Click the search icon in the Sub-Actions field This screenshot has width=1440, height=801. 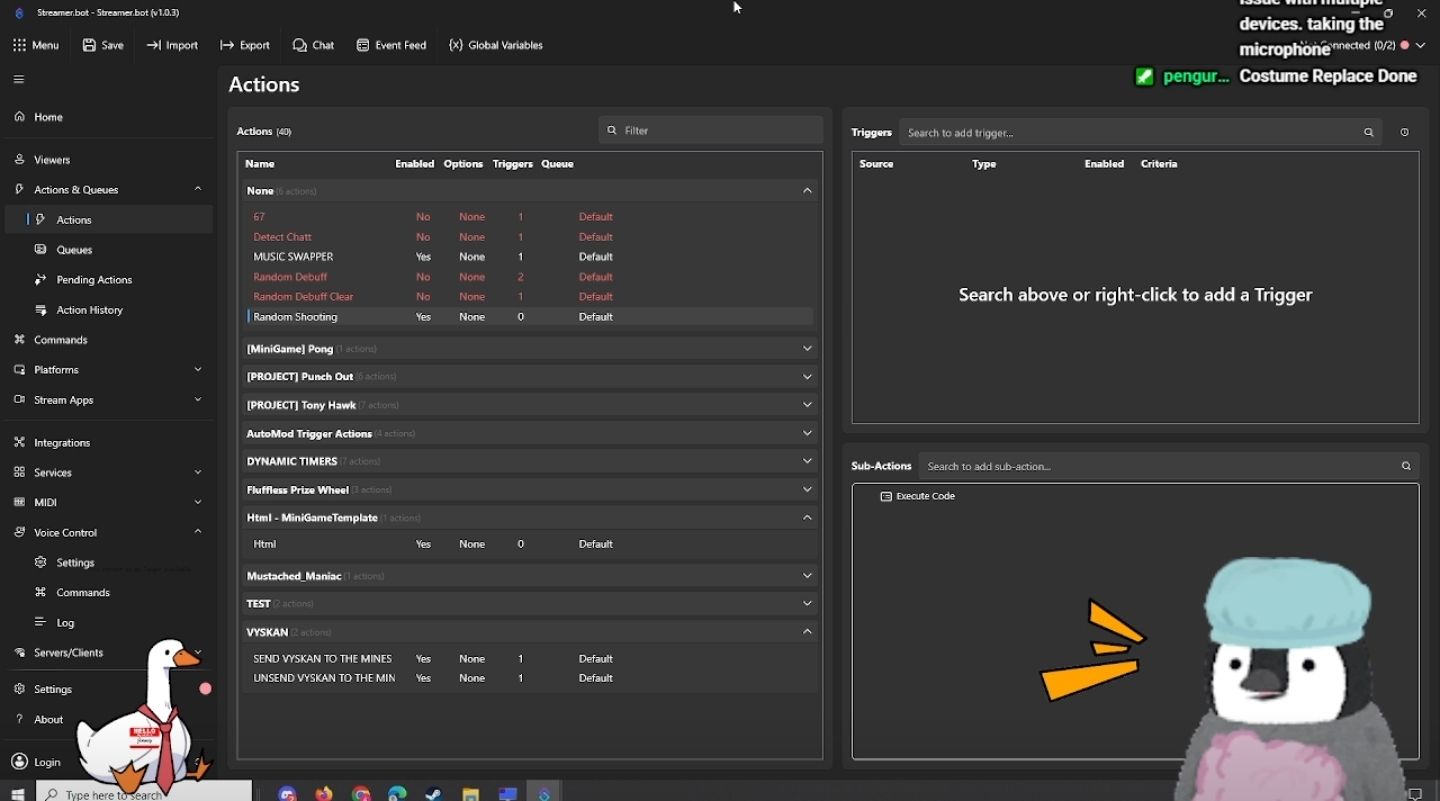pos(1406,466)
